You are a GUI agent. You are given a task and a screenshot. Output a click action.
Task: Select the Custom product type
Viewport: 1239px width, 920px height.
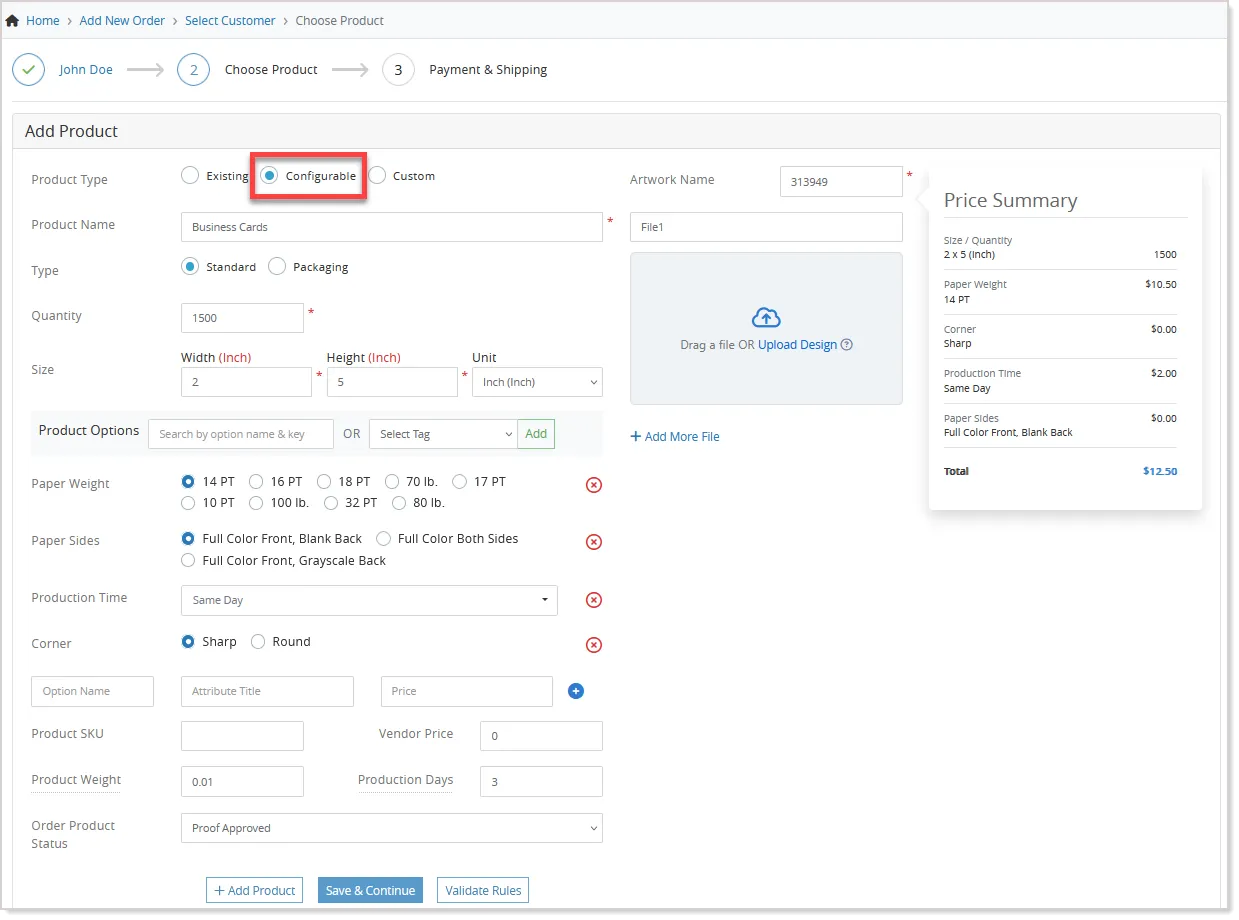[x=377, y=176]
